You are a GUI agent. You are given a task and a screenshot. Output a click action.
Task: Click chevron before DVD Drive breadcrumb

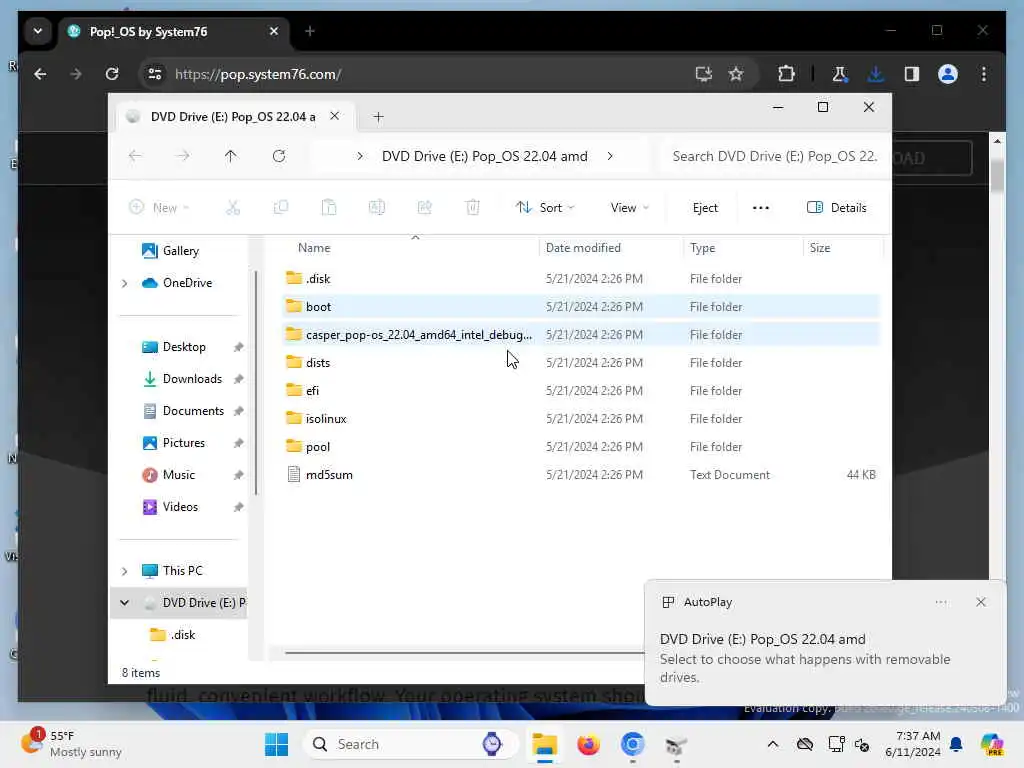[360, 156]
